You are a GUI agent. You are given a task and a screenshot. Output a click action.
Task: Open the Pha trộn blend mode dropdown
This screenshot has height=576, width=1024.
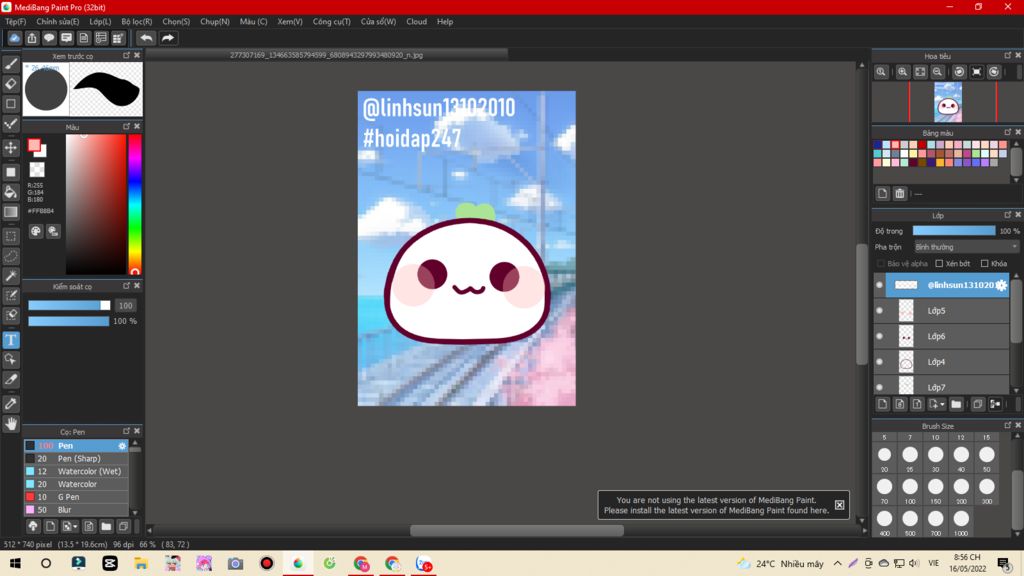[x=966, y=247]
